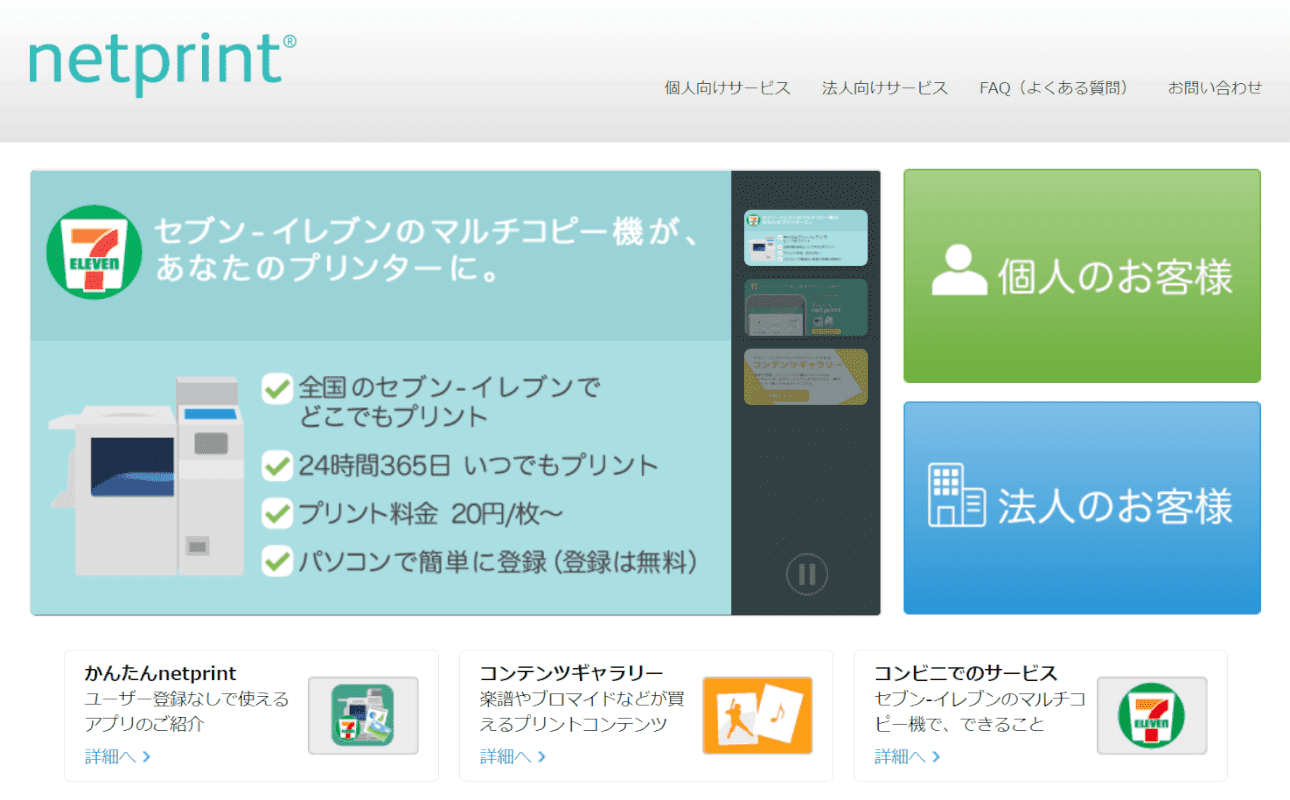Screen dimensions: 1290x800
Task: Click the コンテンツギャラリー heading
Action: (571, 673)
